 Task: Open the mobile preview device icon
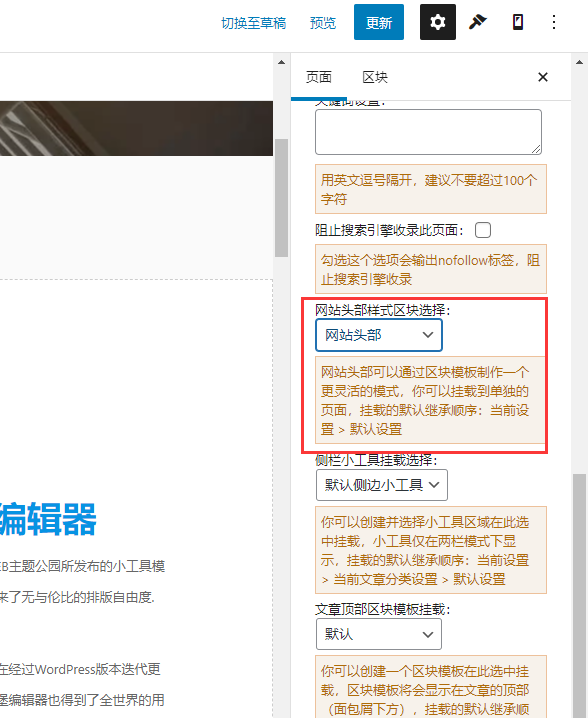click(517, 22)
